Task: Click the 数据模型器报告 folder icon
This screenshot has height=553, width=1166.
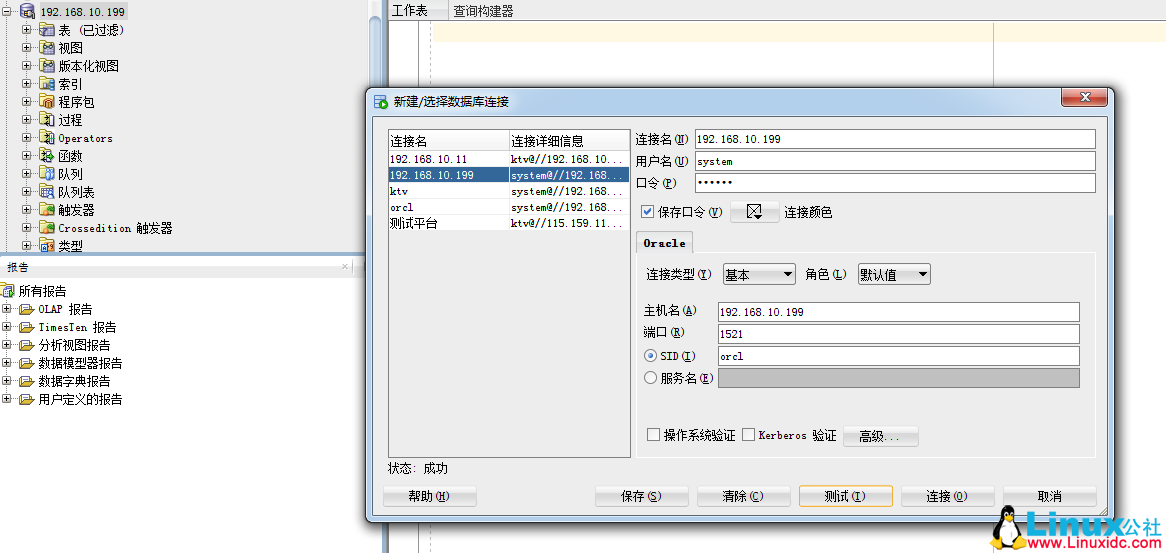Action: tap(28, 363)
